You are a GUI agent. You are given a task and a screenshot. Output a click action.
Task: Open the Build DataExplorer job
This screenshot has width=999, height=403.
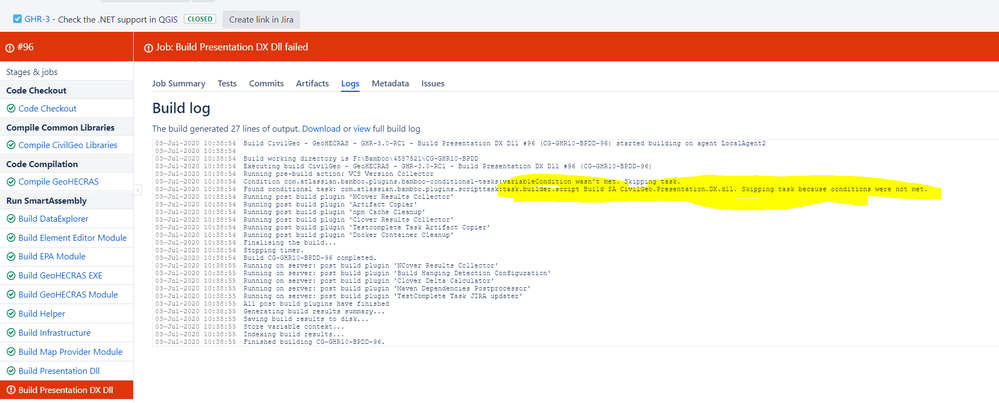[x=54, y=219]
